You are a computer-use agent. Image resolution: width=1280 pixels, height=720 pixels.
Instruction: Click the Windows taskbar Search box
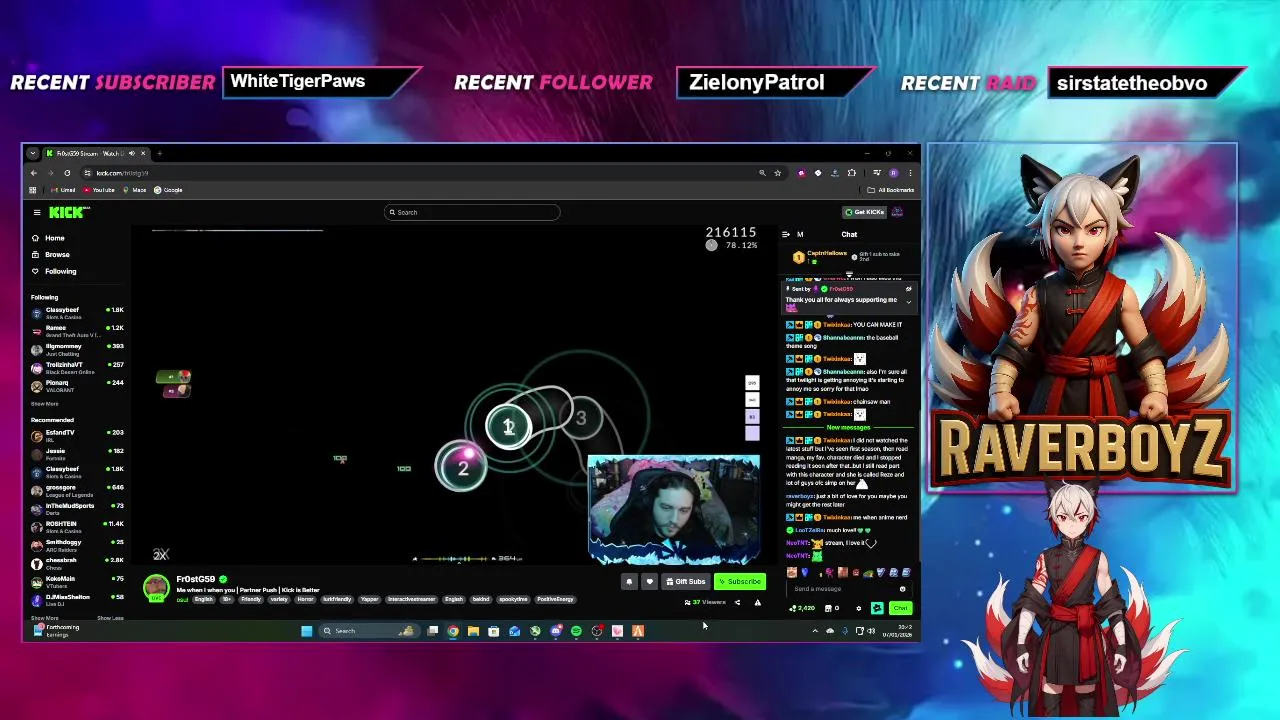click(x=369, y=631)
